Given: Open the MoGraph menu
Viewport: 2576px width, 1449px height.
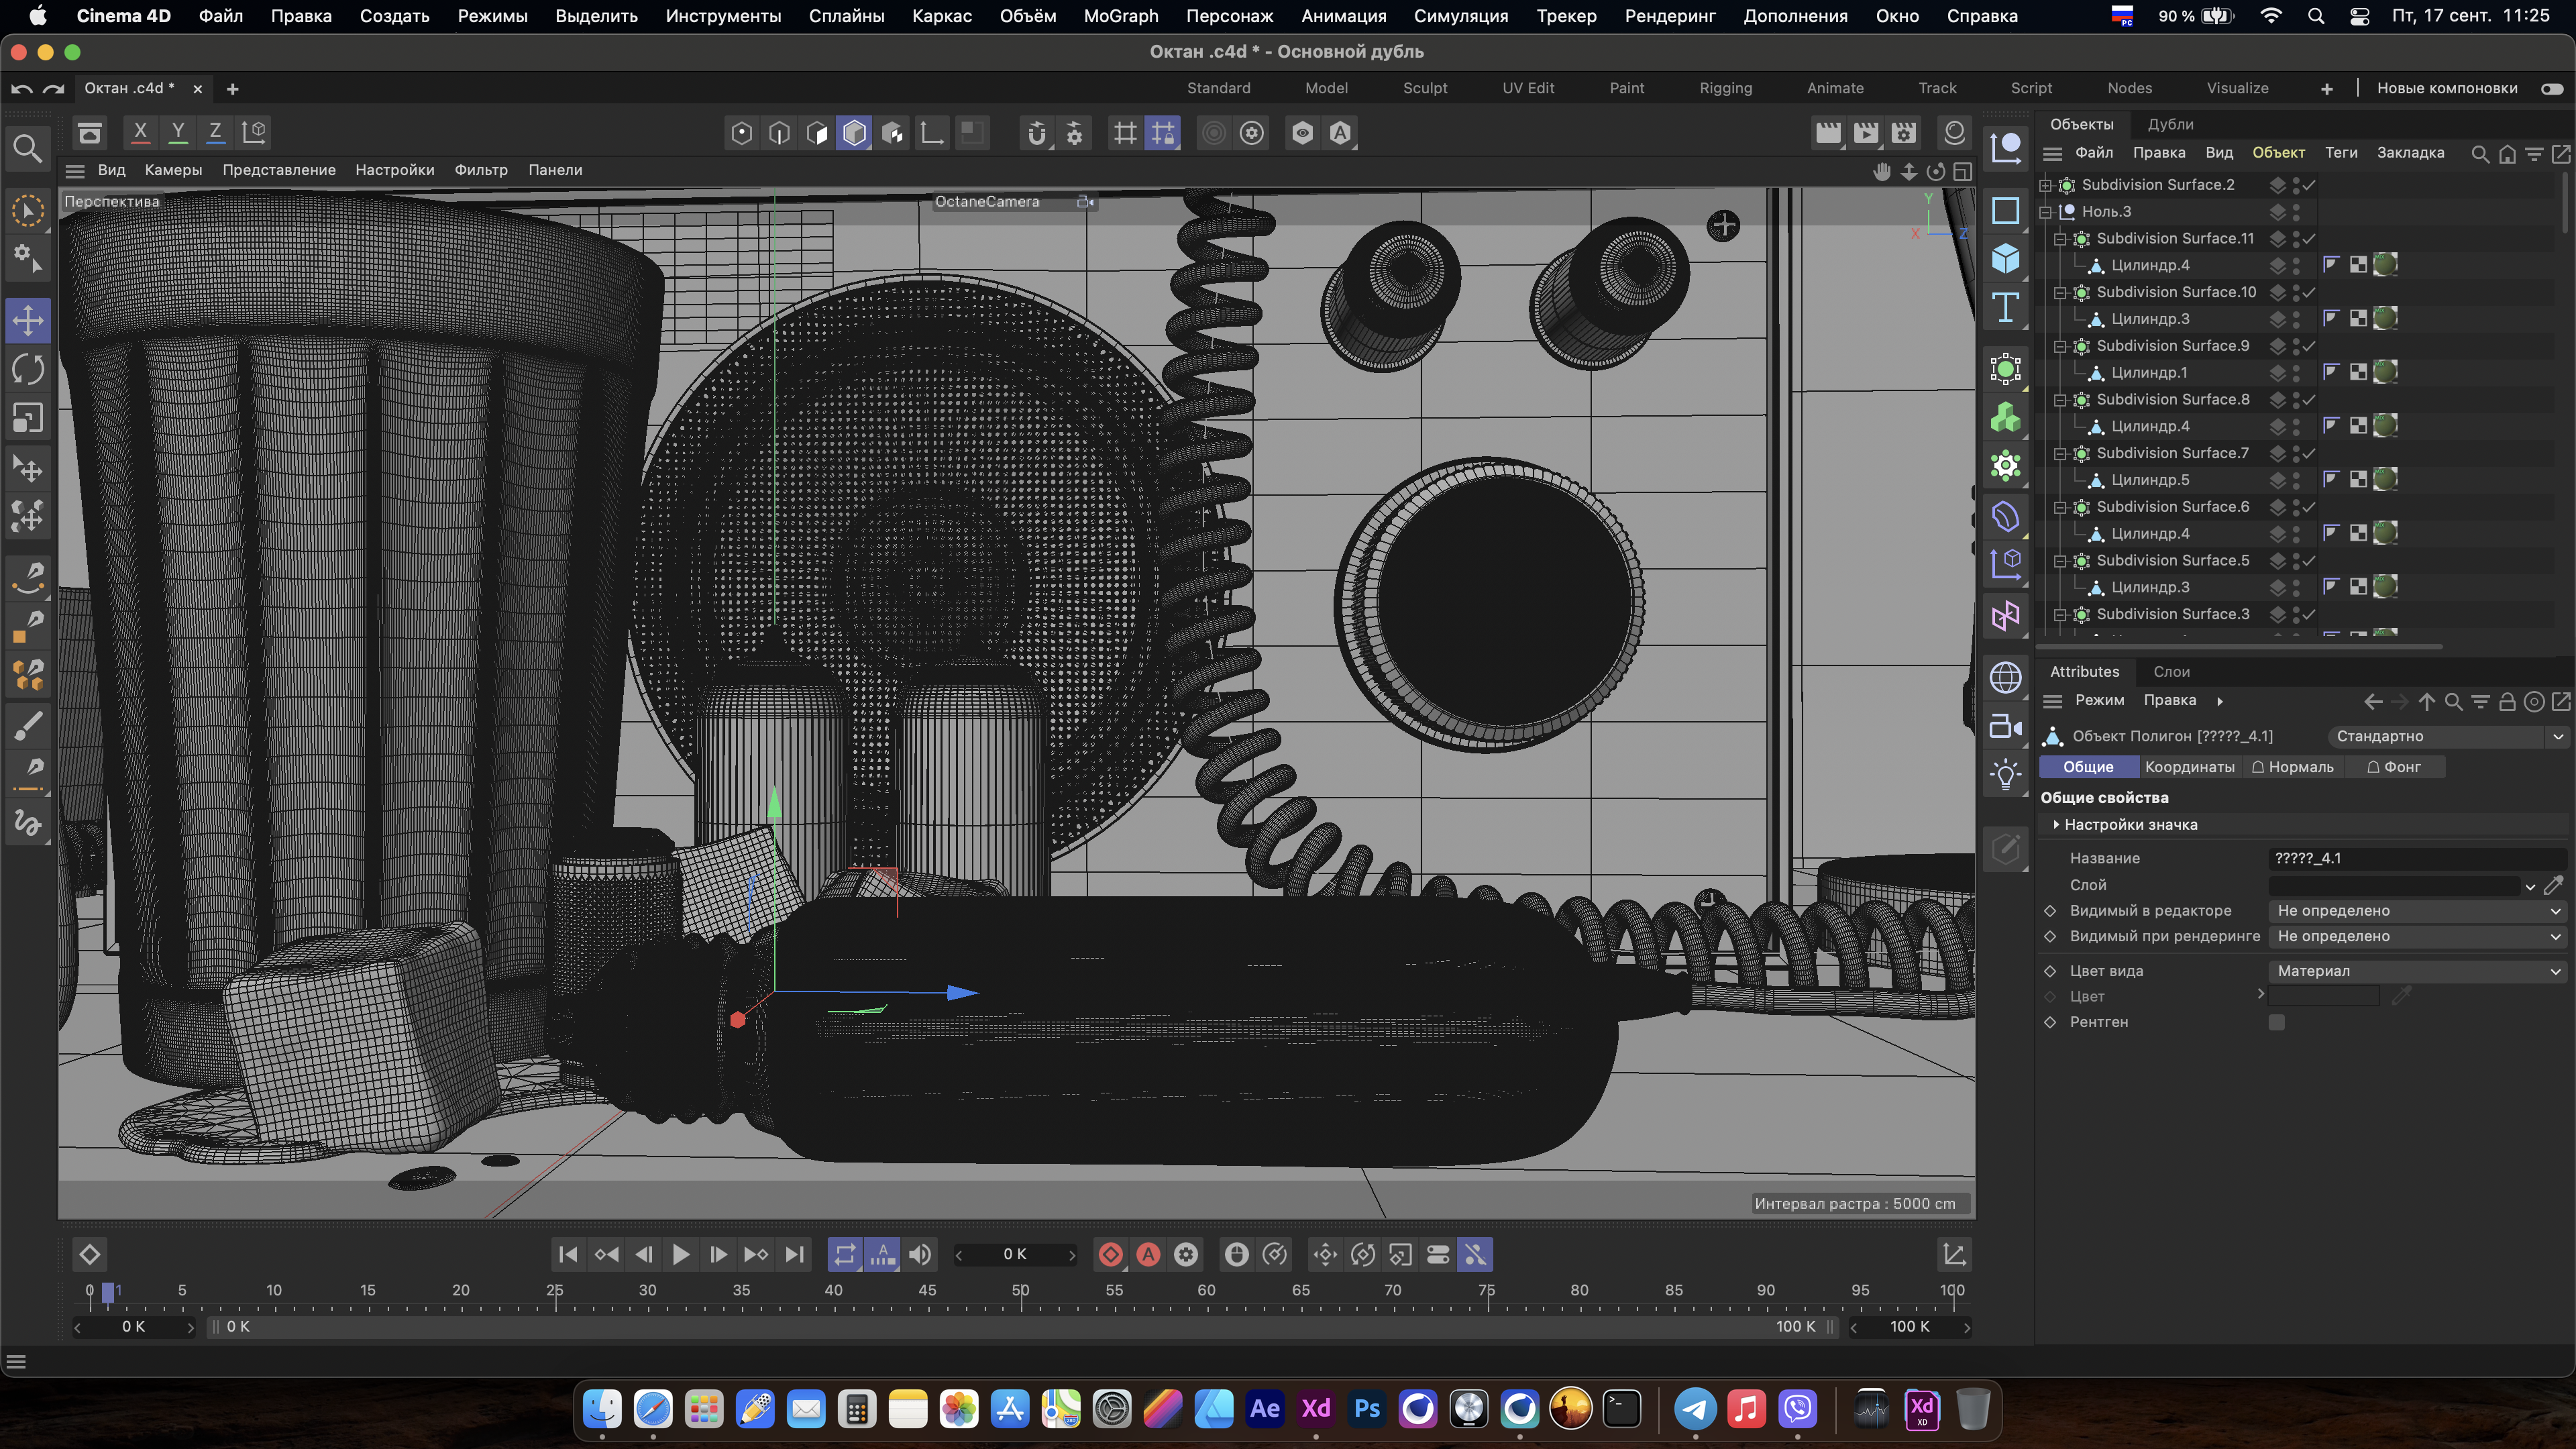Looking at the screenshot, I should [1120, 16].
